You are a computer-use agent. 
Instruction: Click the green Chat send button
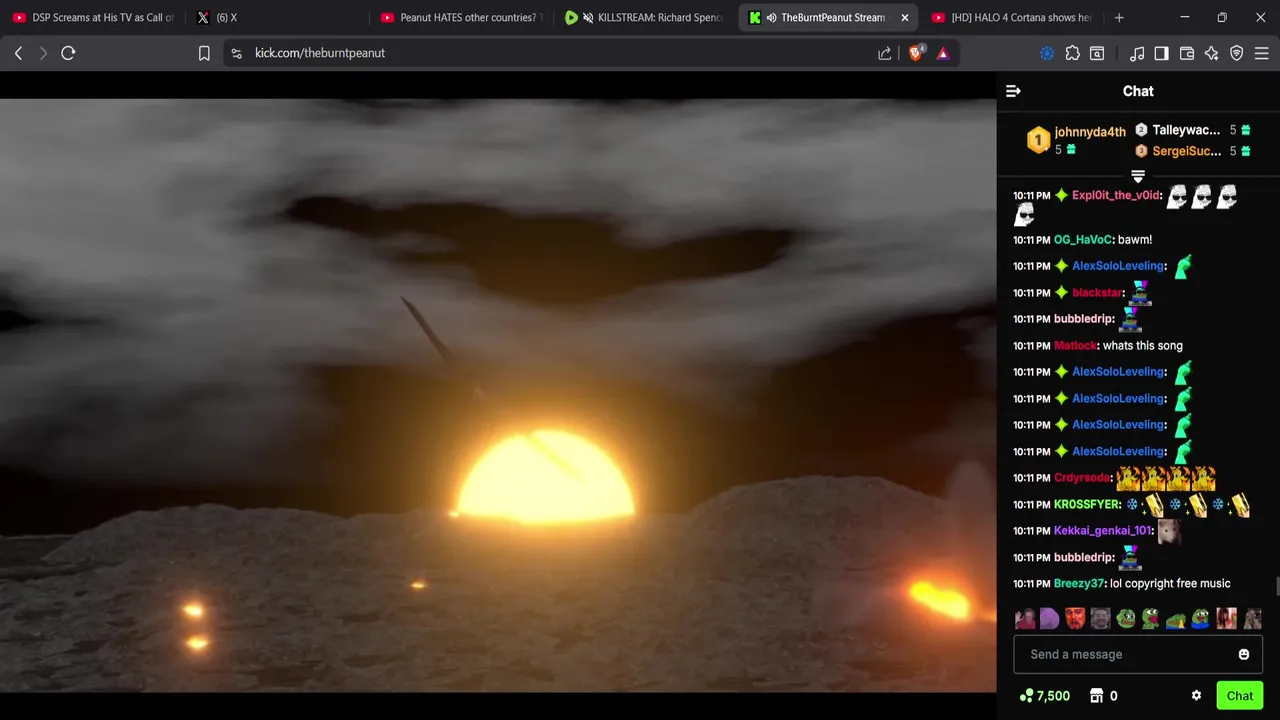[1240, 696]
